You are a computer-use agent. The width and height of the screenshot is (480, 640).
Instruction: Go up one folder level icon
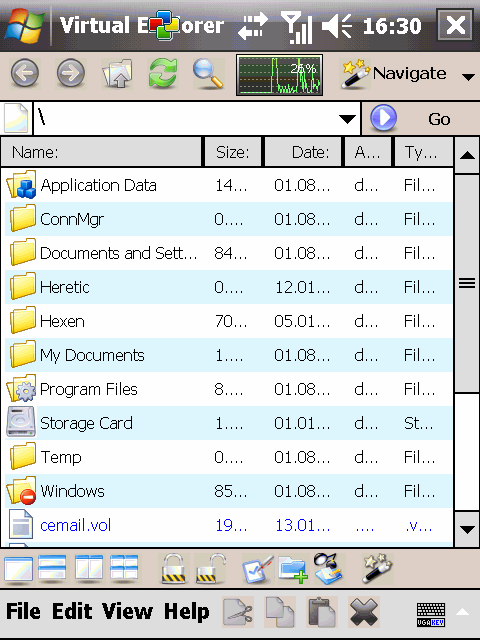coord(117,73)
